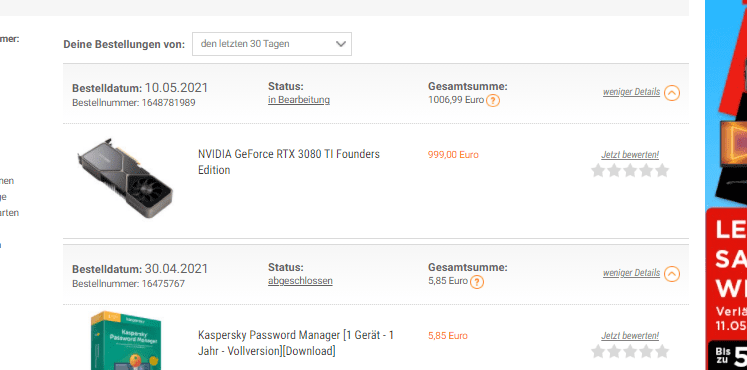Click 'Jetzt bewerten!' for the RTX 3080 Ti
This screenshot has height=370, width=747.
pos(630,155)
